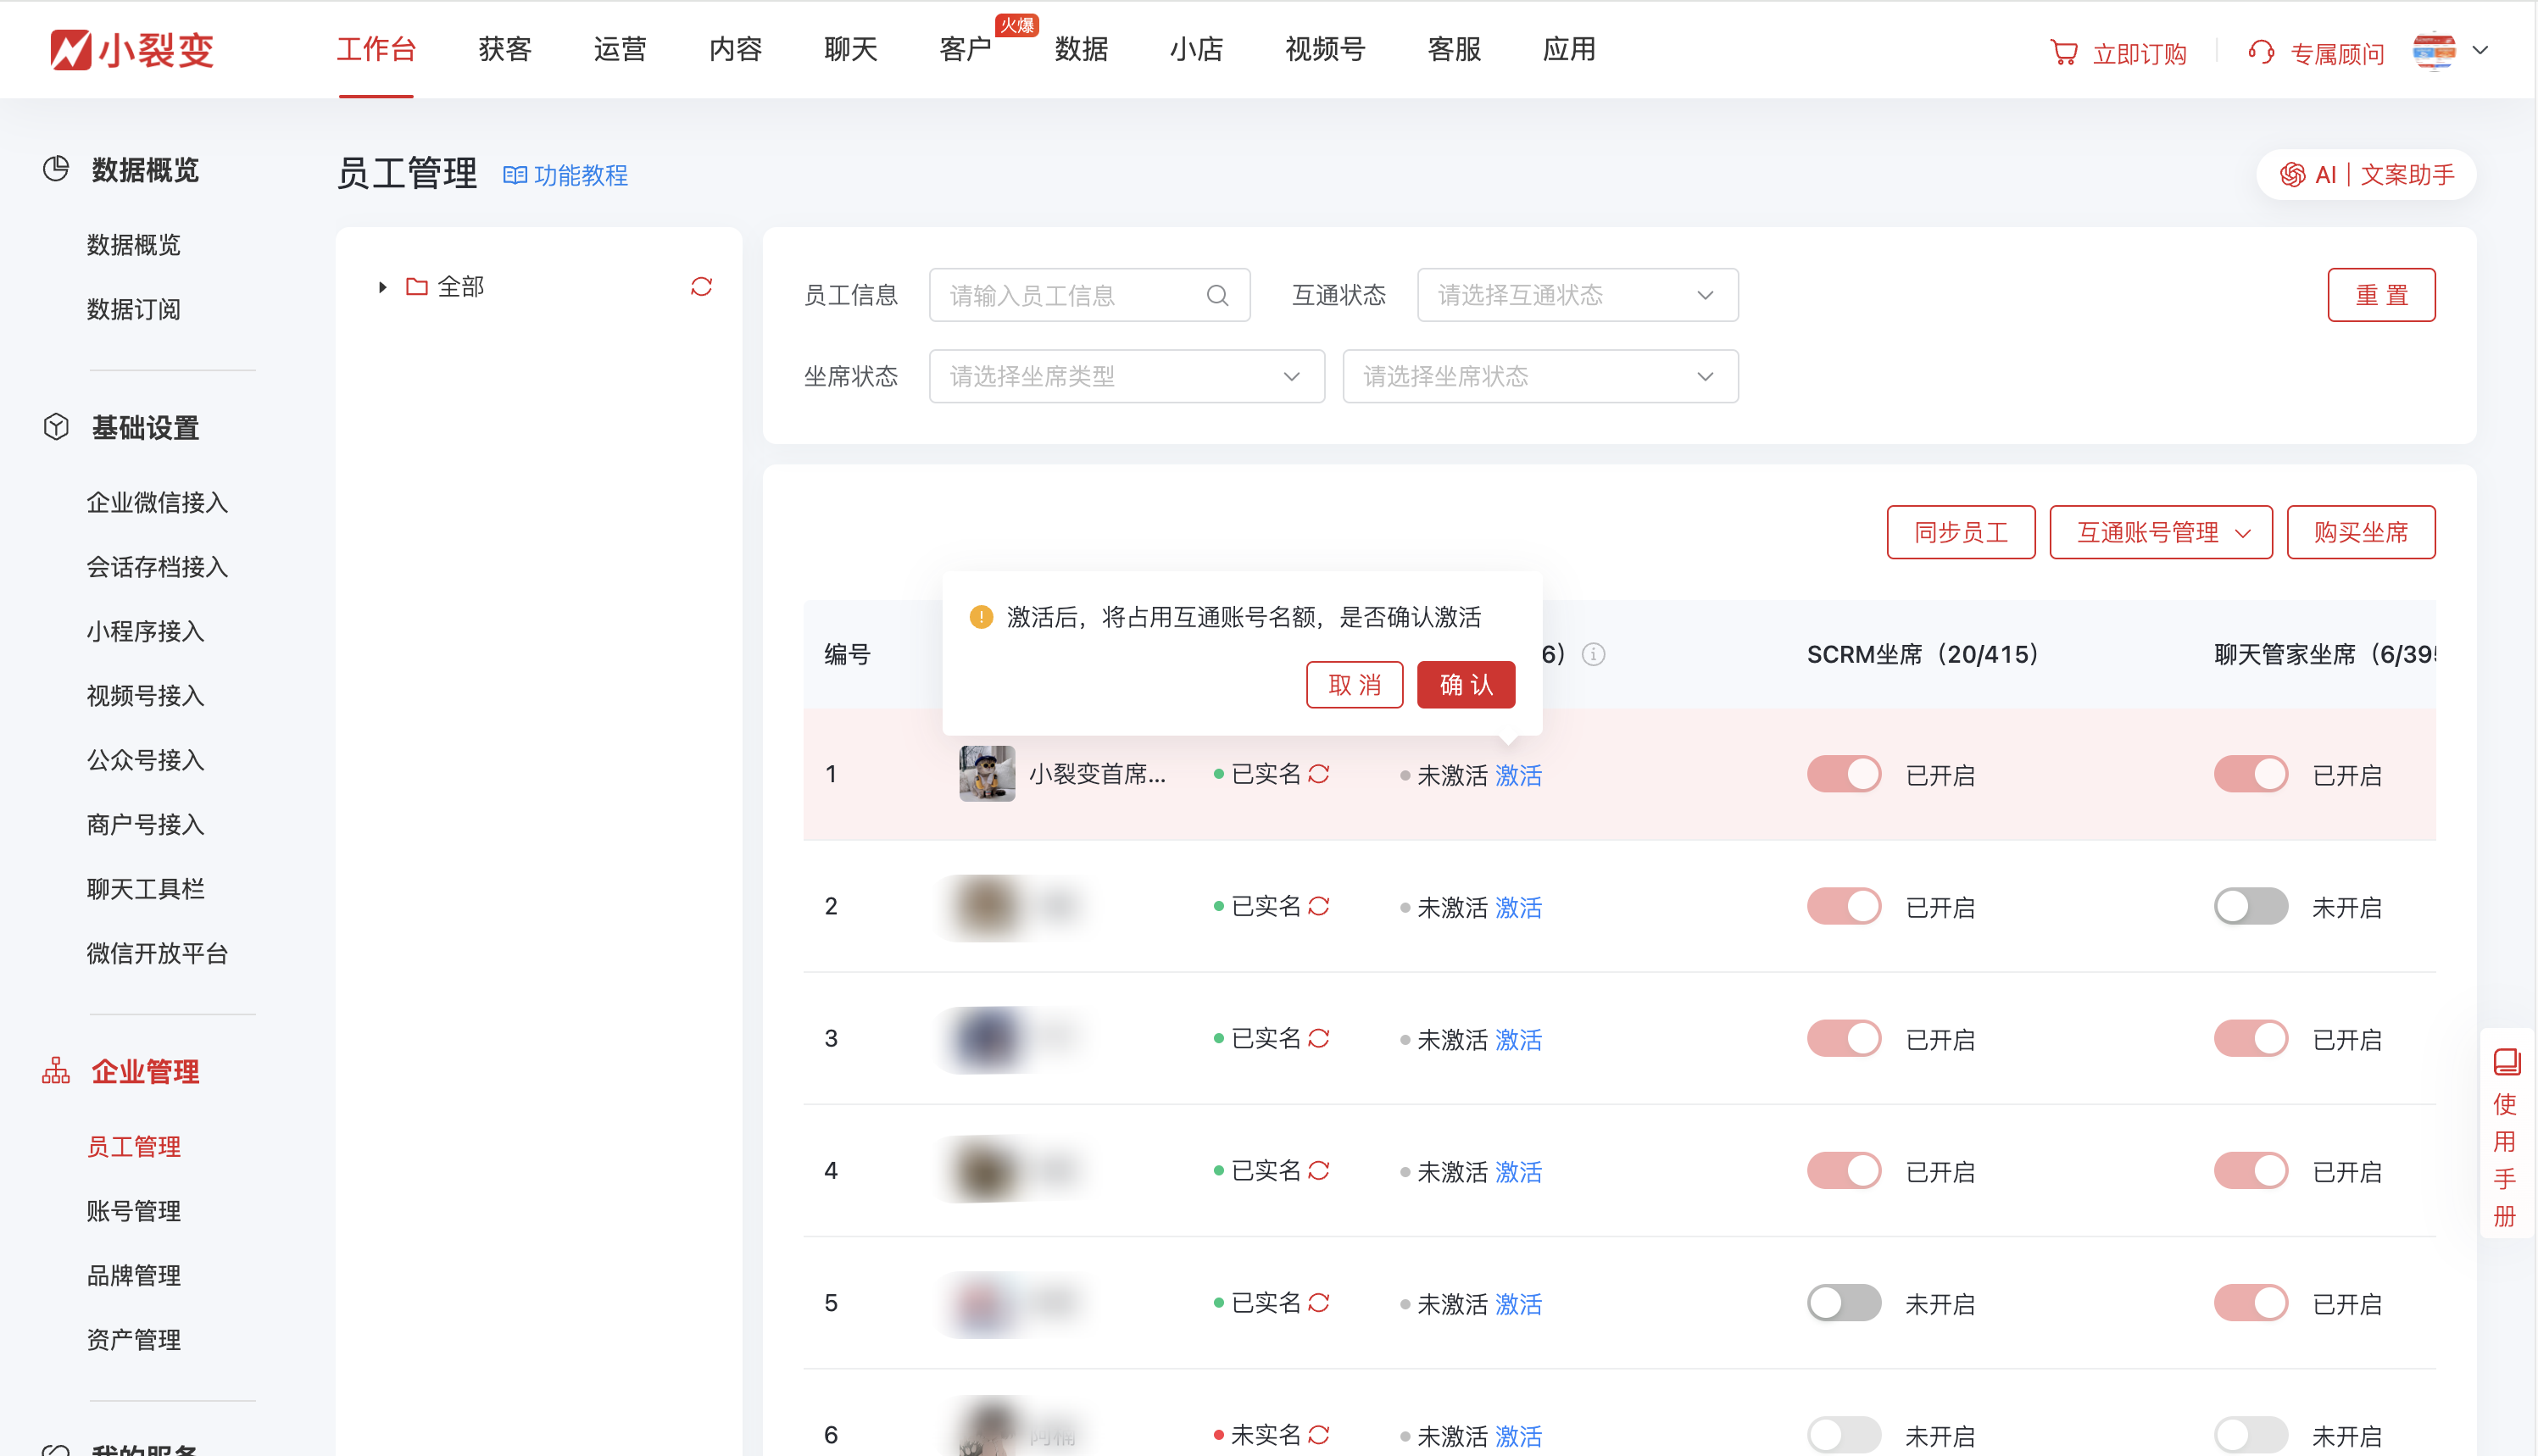The height and width of the screenshot is (1456, 2538).
Task: Click the orange warning icon in popup
Action: click(x=981, y=617)
